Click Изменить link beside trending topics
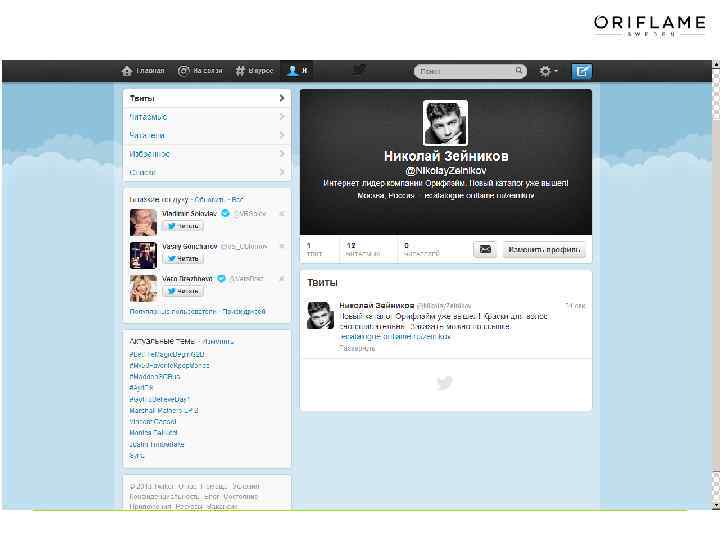720x540 pixels. [x=218, y=341]
